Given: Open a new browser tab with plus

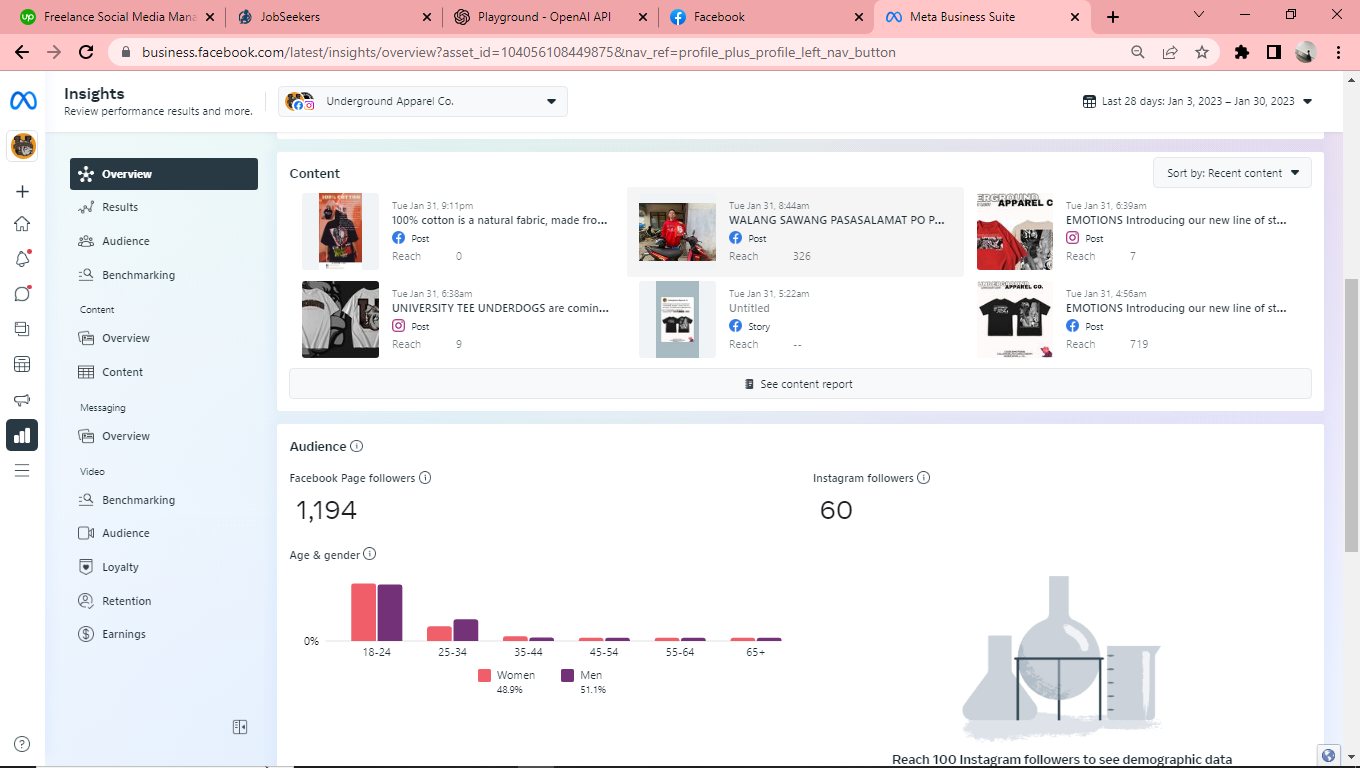Looking at the screenshot, I should click(1113, 17).
